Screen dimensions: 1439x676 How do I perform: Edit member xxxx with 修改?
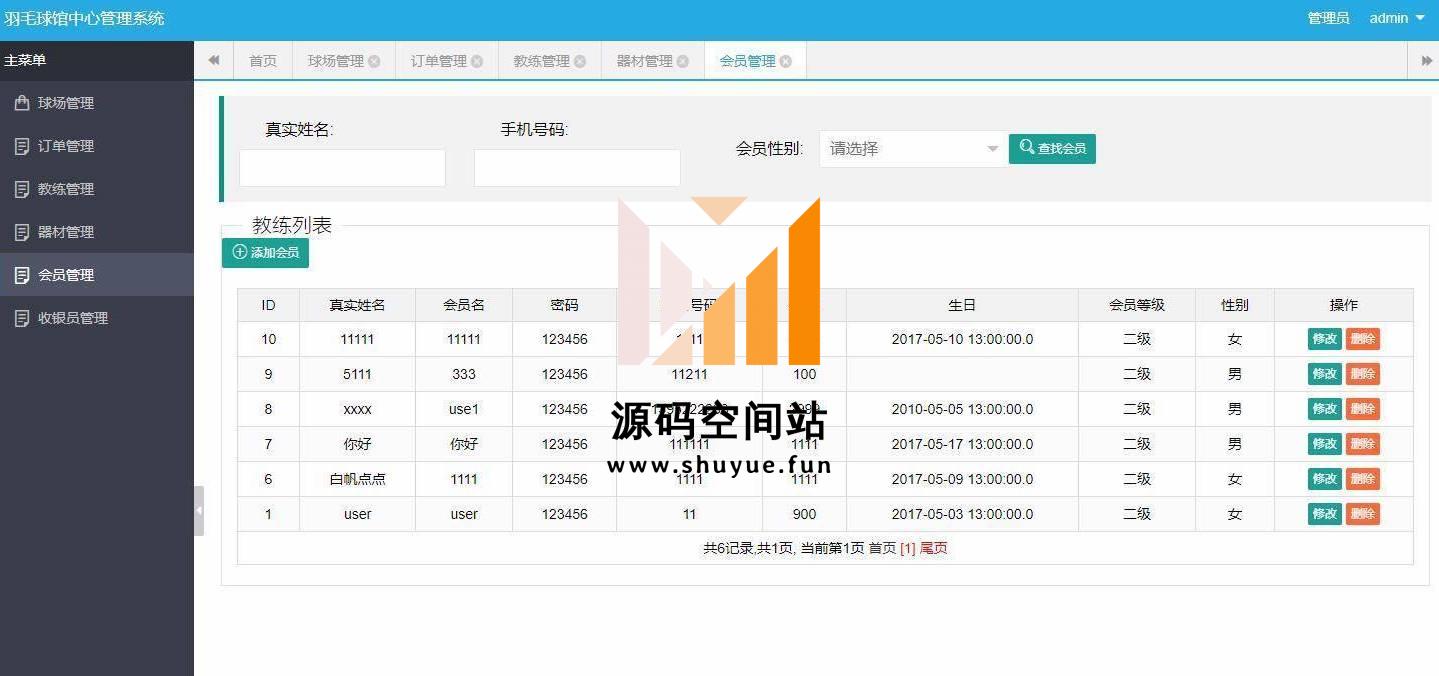[1325, 409]
